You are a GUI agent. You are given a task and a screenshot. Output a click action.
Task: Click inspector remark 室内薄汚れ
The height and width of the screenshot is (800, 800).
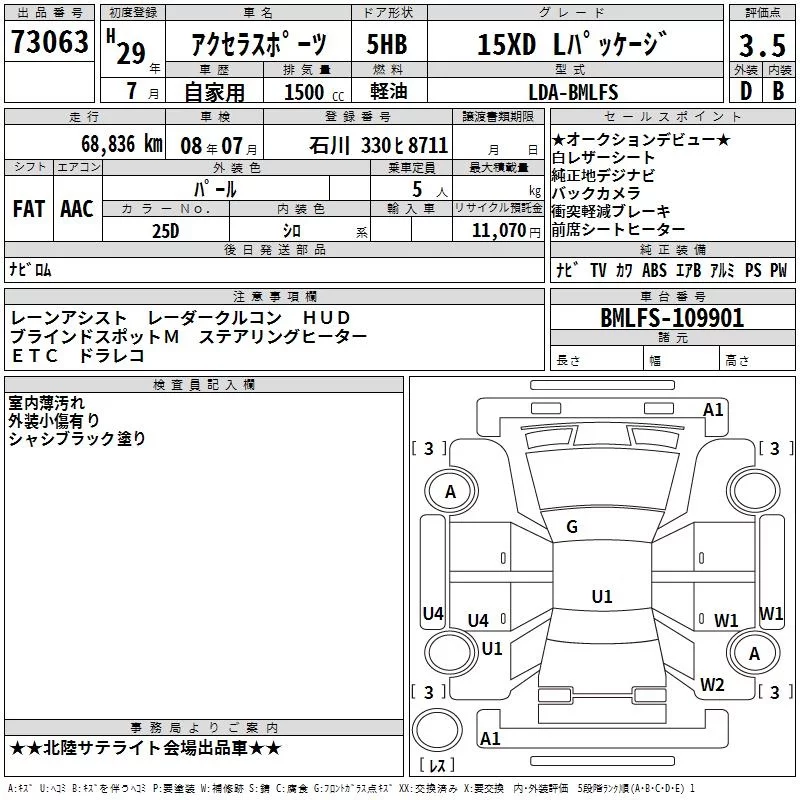pos(46,403)
